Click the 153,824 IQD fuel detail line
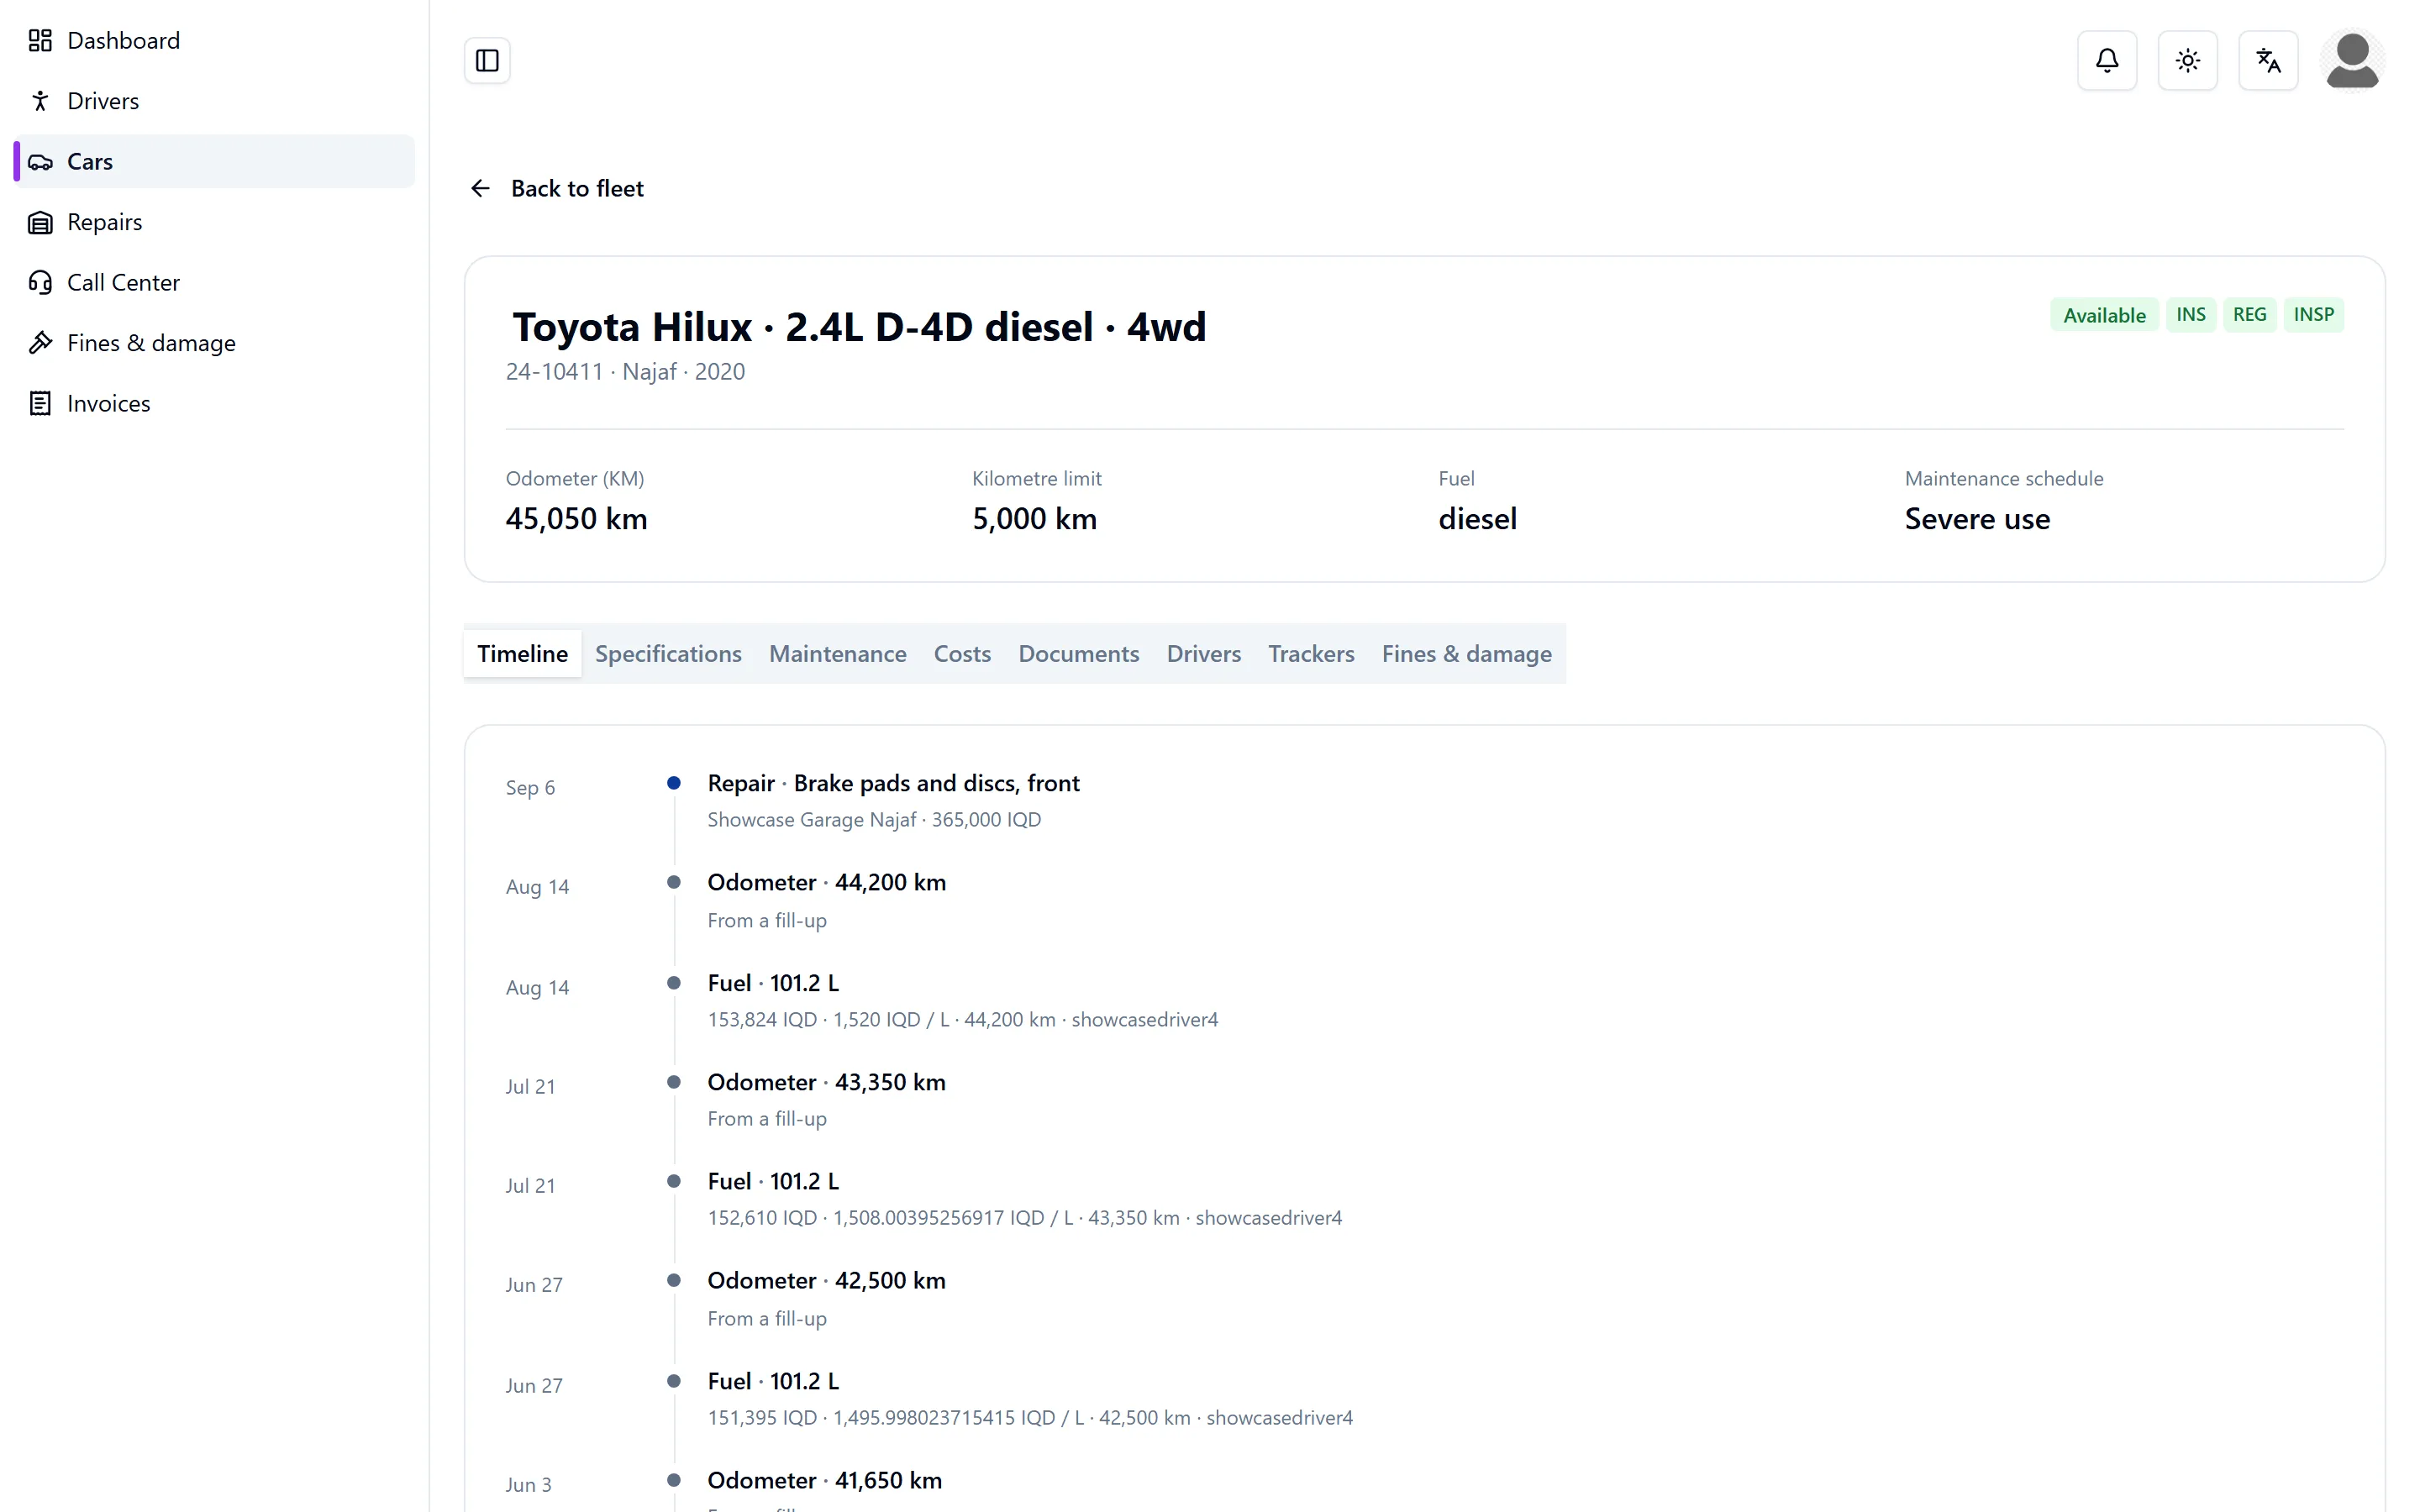Screen dimensions: 2420x1512 pyautogui.click(x=963, y=1020)
